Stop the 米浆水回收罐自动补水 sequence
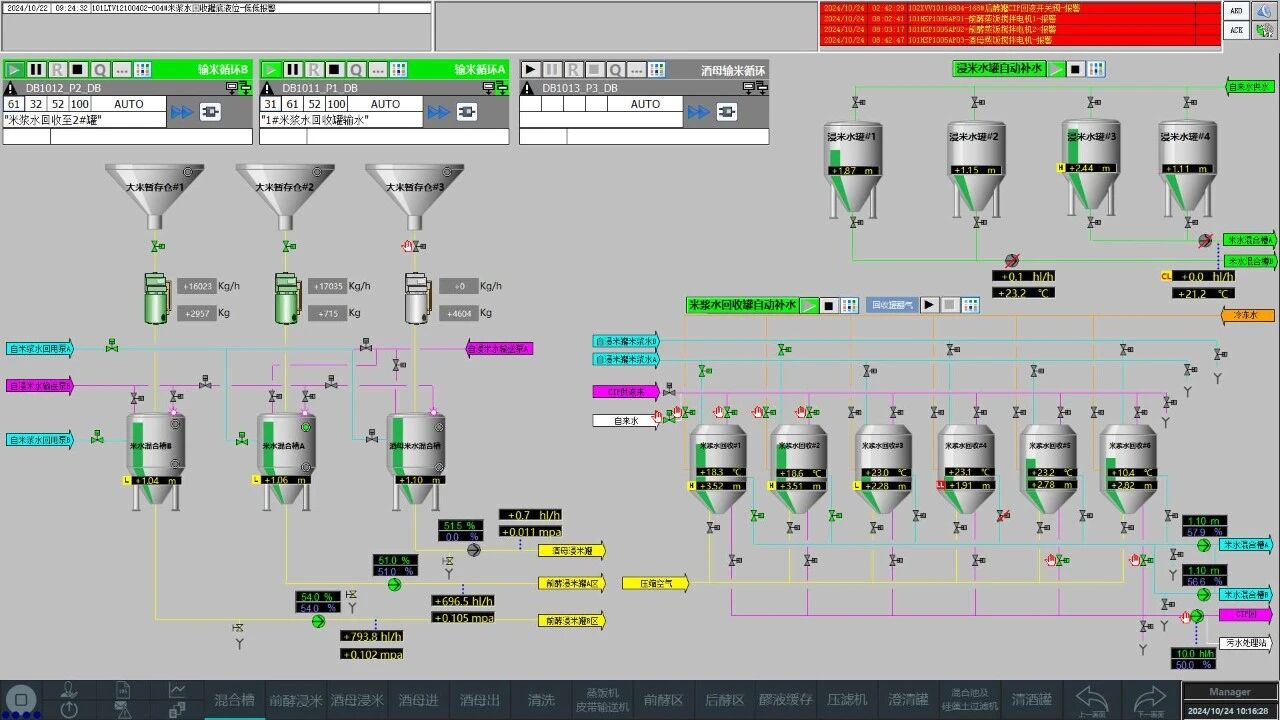This screenshot has height=720, width=1280. coord(829,305)
